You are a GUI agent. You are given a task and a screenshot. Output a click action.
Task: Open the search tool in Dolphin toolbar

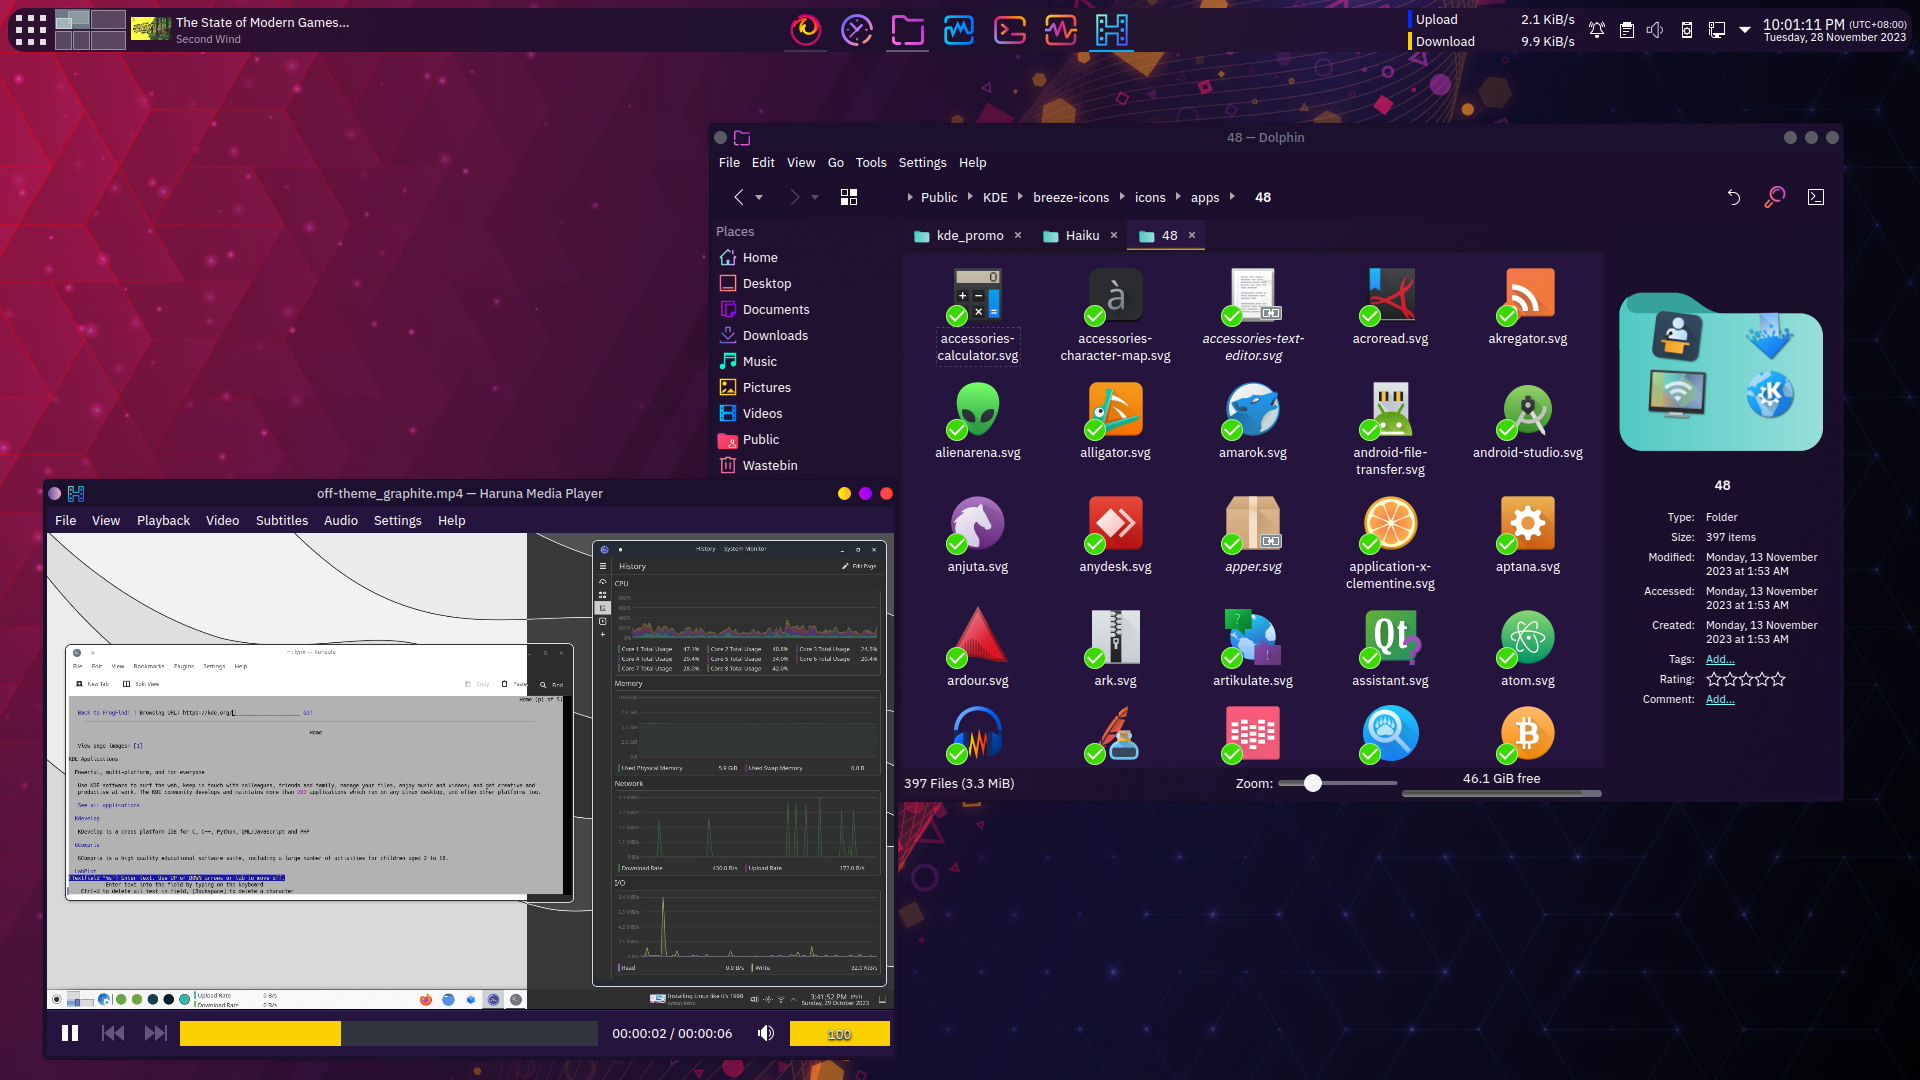pyautogui.click(x=1775, y=197)
